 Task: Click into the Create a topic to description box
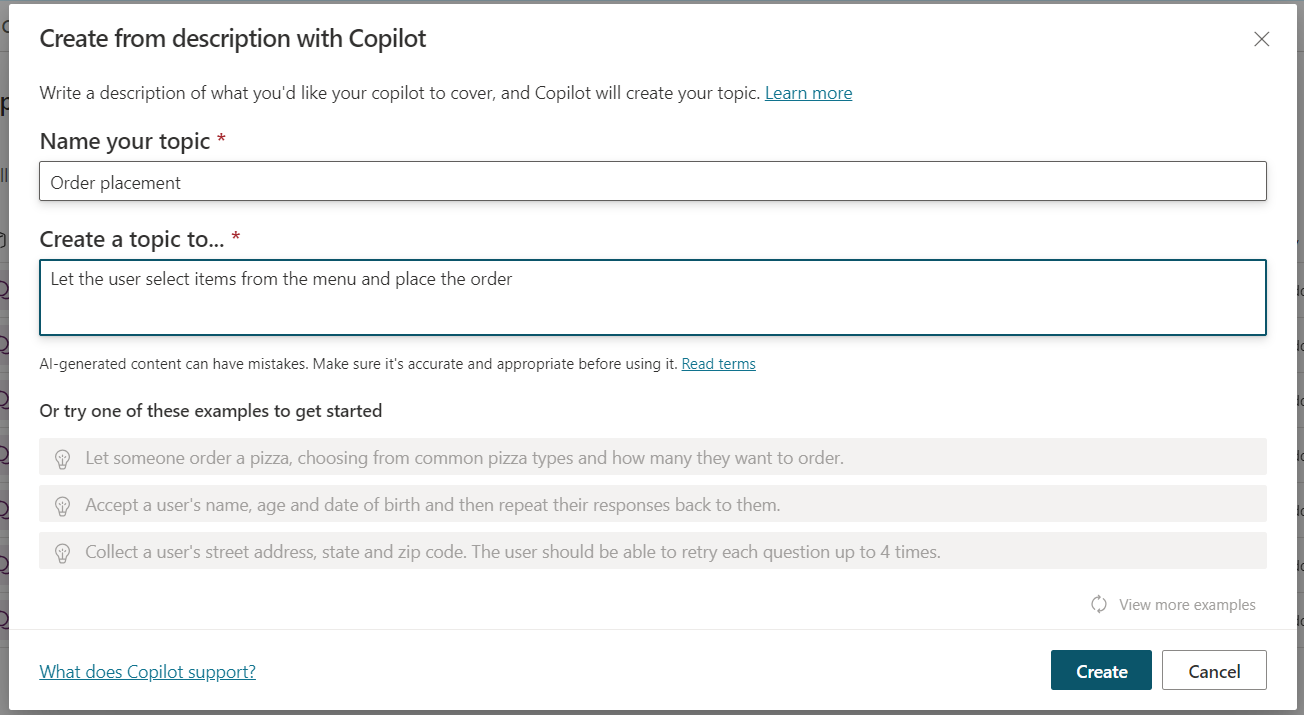pyautogui.click(x=652, y=297)
